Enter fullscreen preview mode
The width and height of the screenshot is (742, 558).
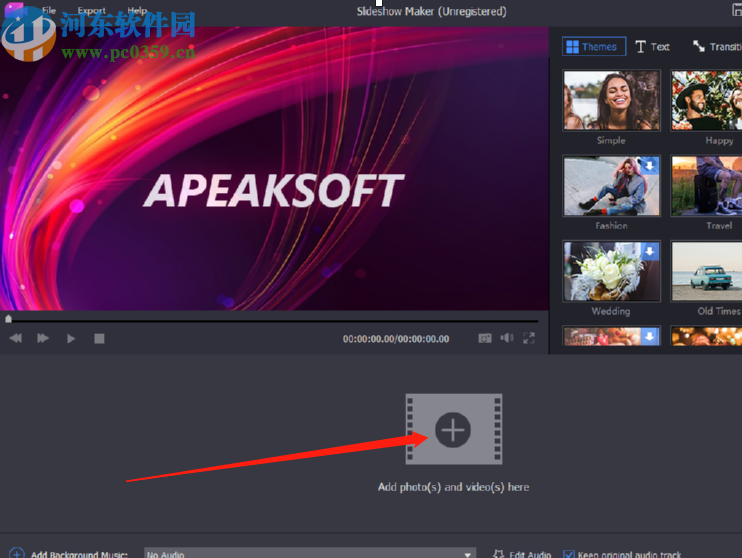coord(529,338)
